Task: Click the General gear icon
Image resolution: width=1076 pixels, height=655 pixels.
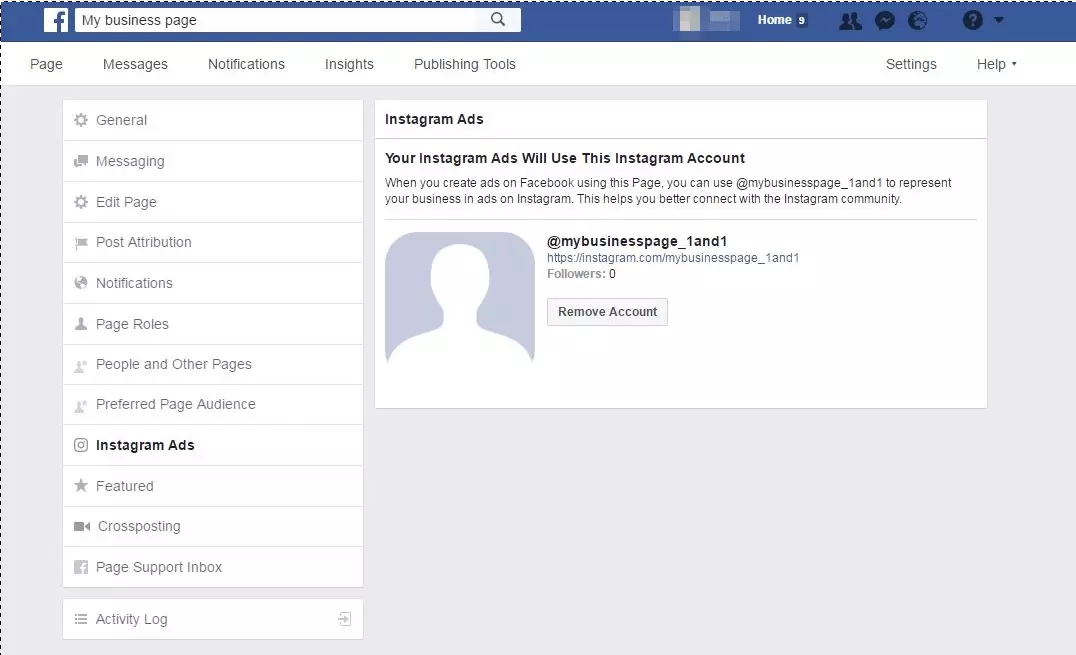Action: coord(81,120)
